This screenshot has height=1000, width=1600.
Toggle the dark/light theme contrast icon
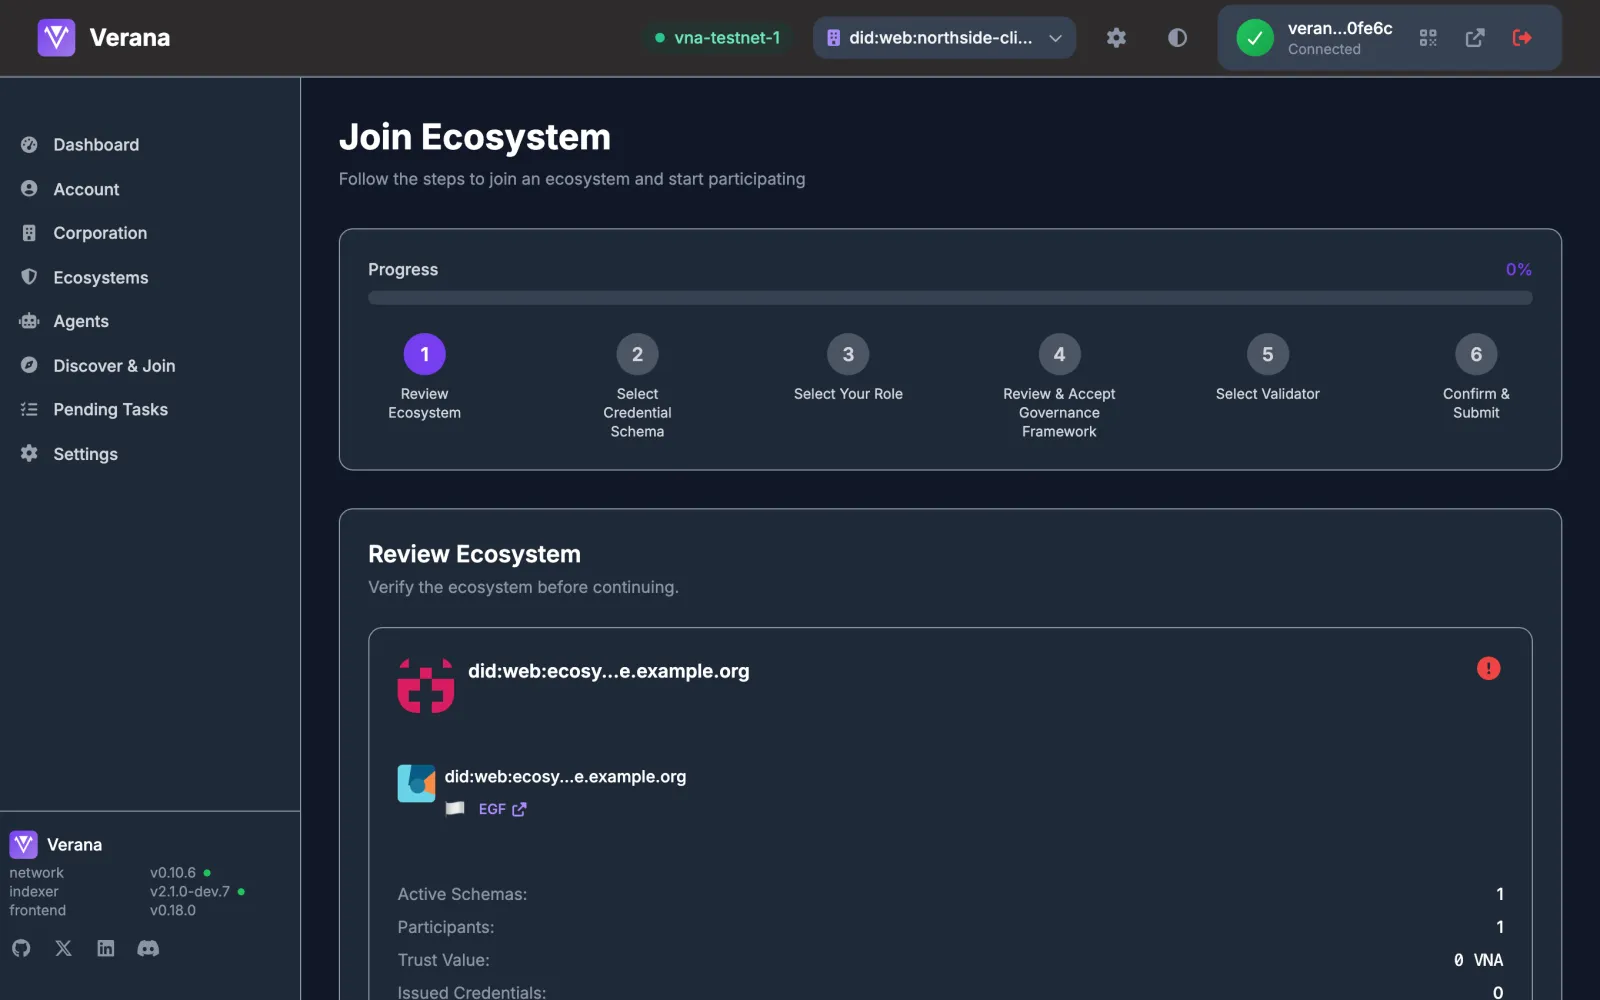1177,38
